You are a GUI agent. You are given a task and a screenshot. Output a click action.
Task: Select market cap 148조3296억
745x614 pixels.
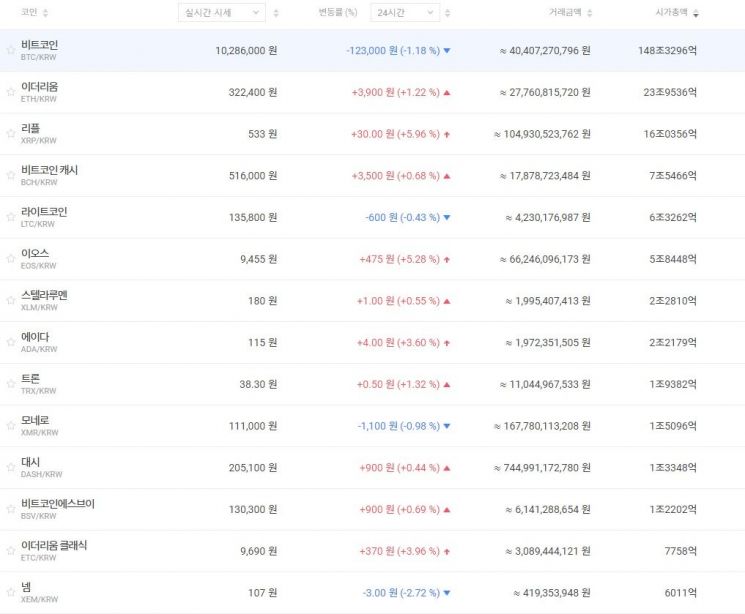[668, 50]
